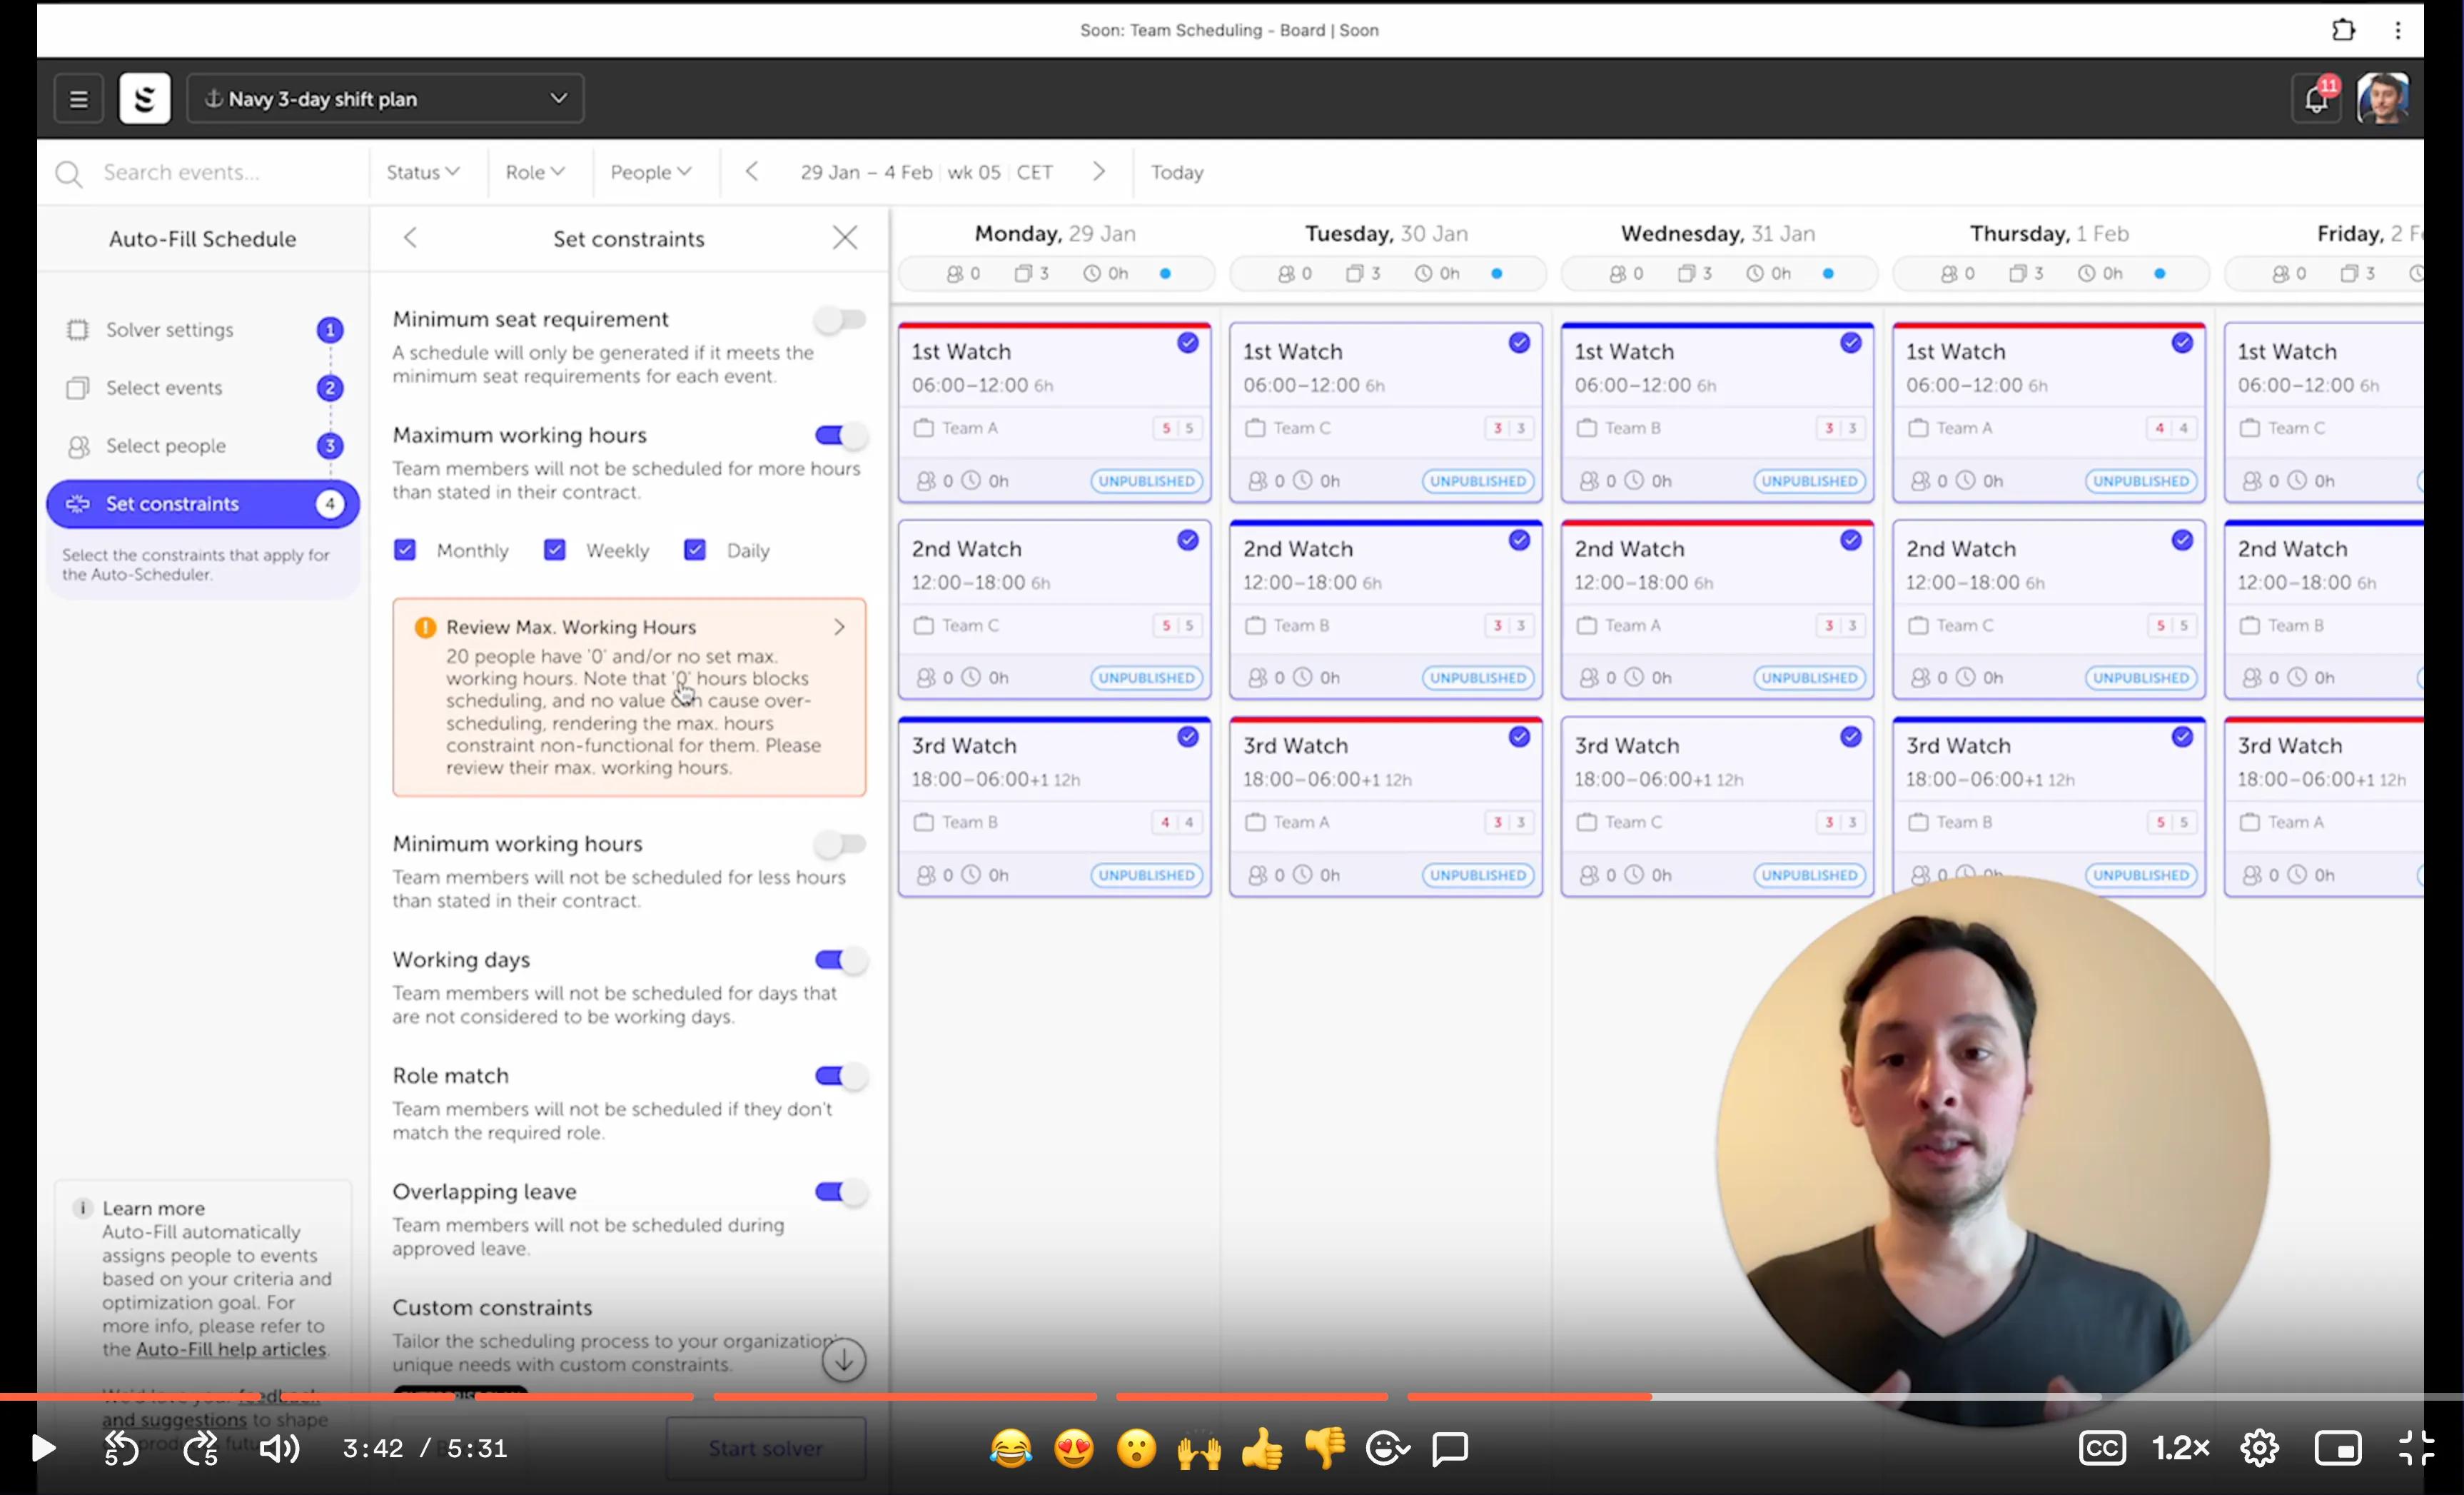React with the laughing emoji
This screenshot has width=2464, height=1495.
[x=1011, y=1448]
